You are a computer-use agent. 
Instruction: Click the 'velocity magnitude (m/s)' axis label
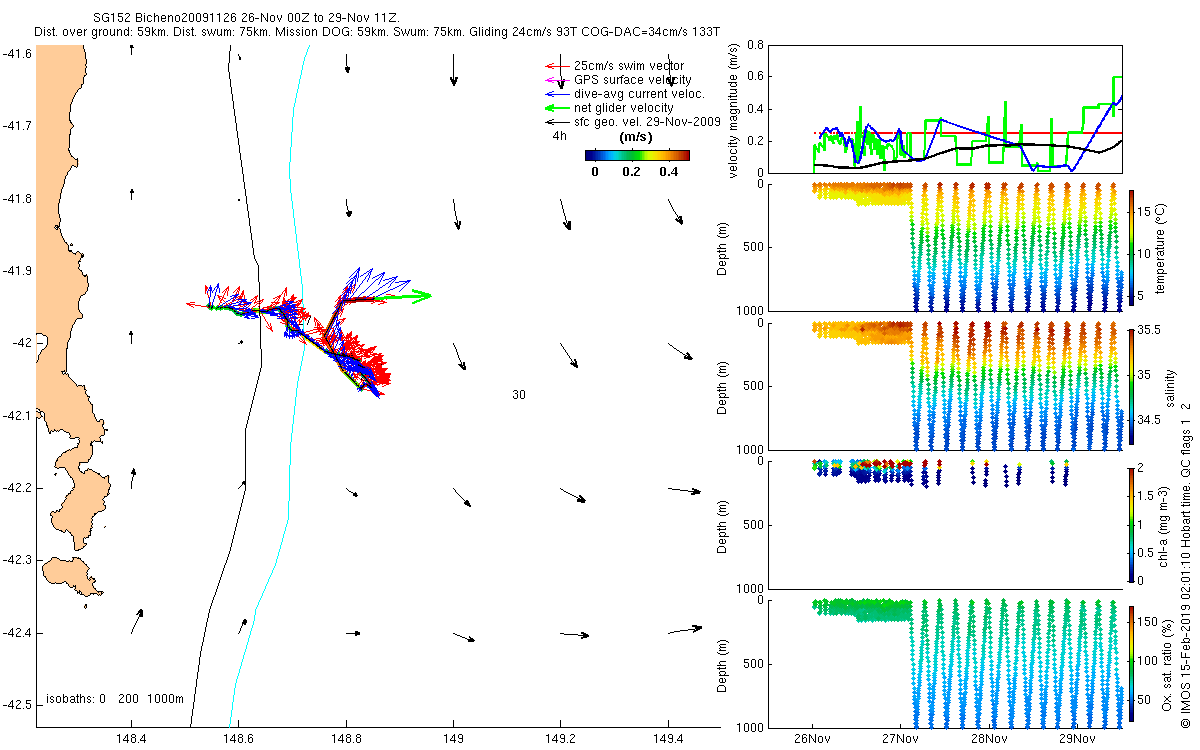click(734, 111)
